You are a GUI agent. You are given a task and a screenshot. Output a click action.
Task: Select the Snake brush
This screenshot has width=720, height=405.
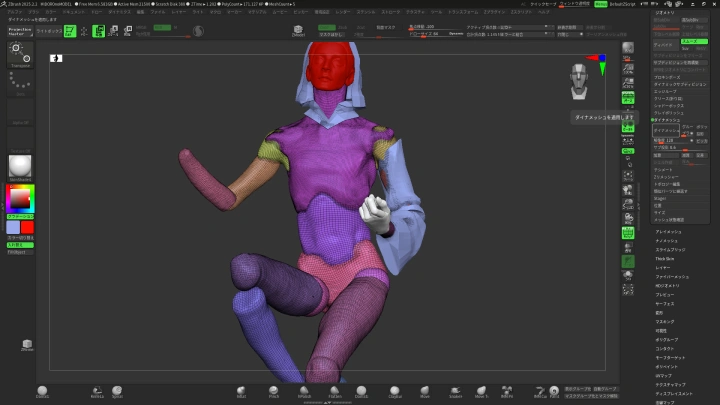click(x=455, y=392)
